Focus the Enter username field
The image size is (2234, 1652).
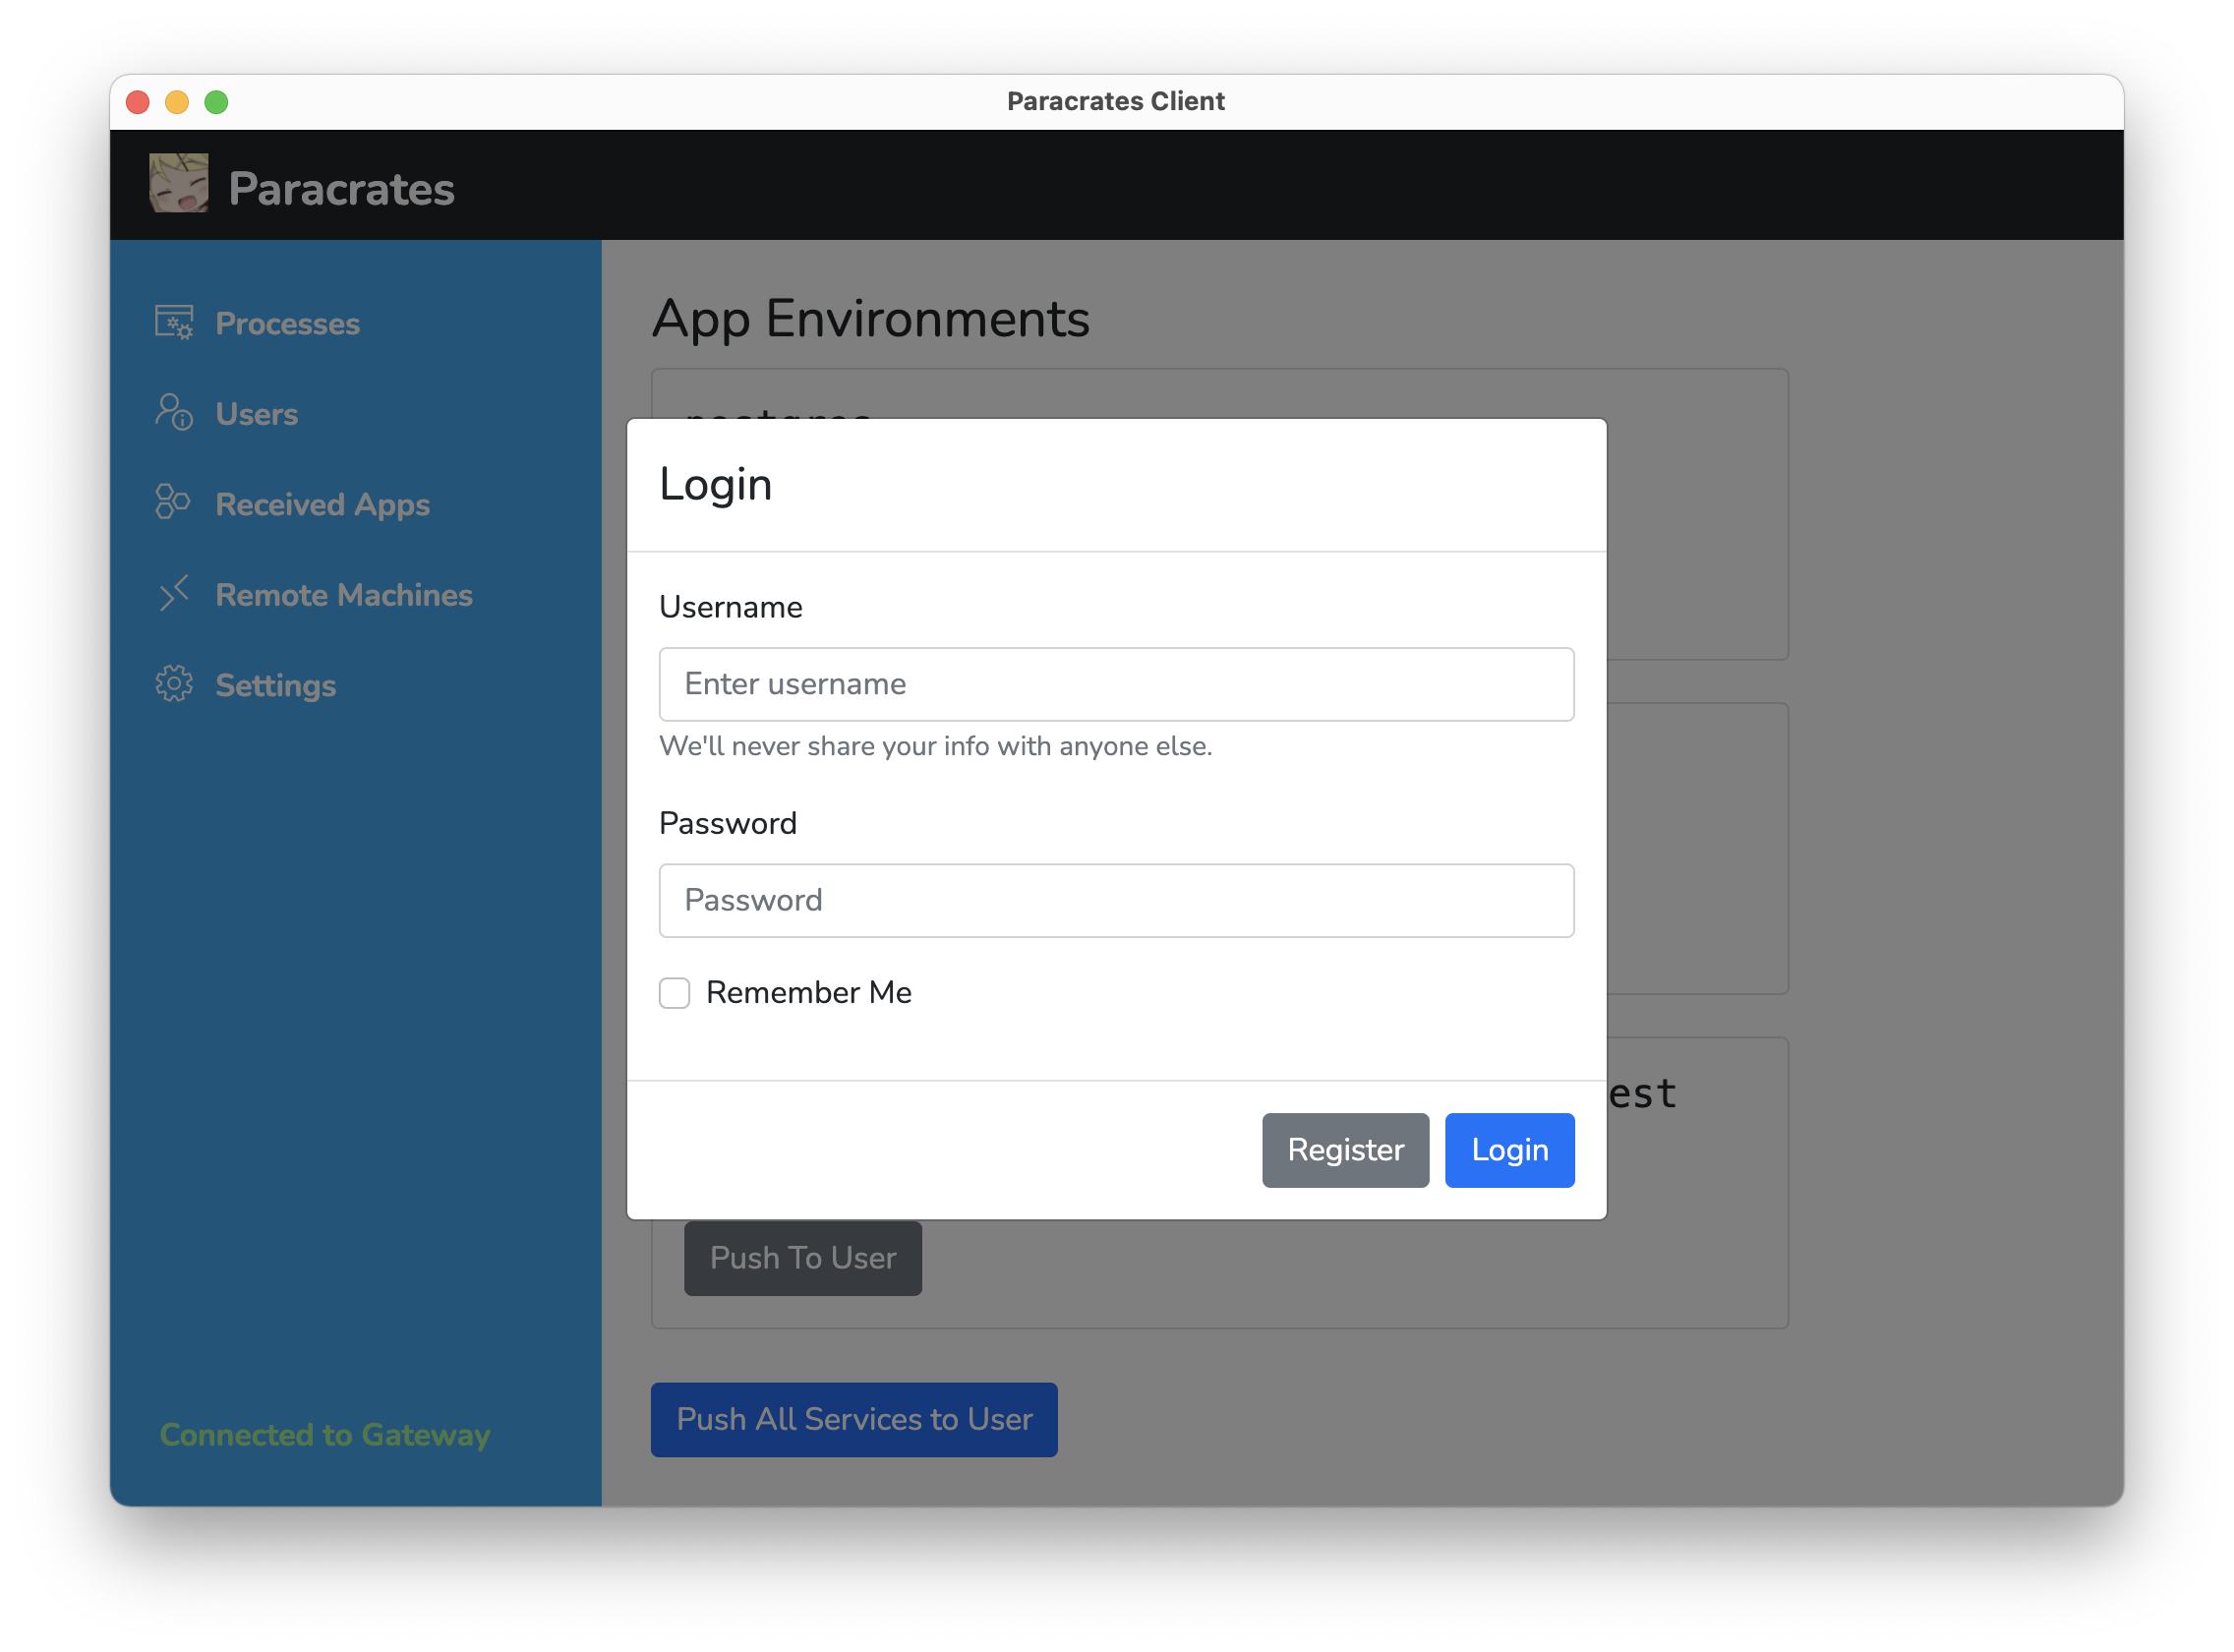(1116, 684)
